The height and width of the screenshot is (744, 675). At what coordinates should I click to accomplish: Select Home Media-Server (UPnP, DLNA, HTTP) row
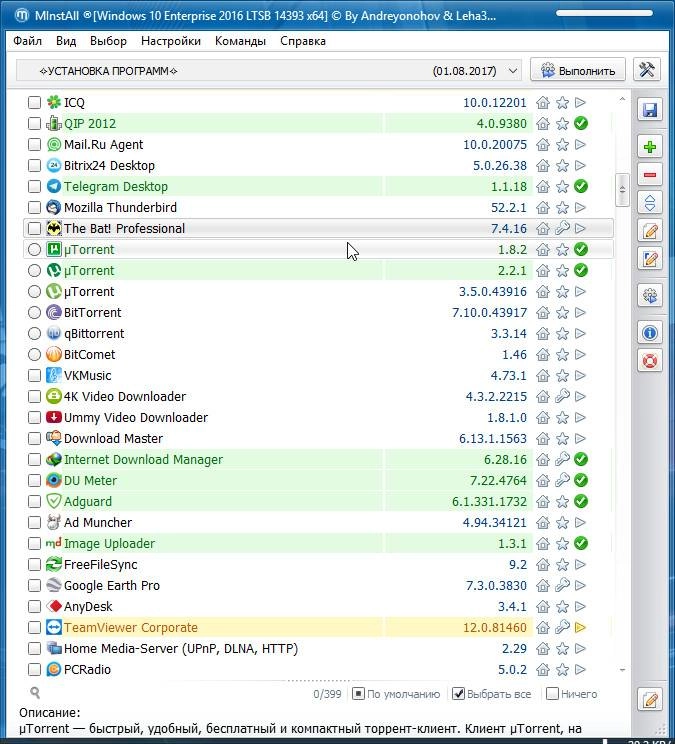[318, 649]
